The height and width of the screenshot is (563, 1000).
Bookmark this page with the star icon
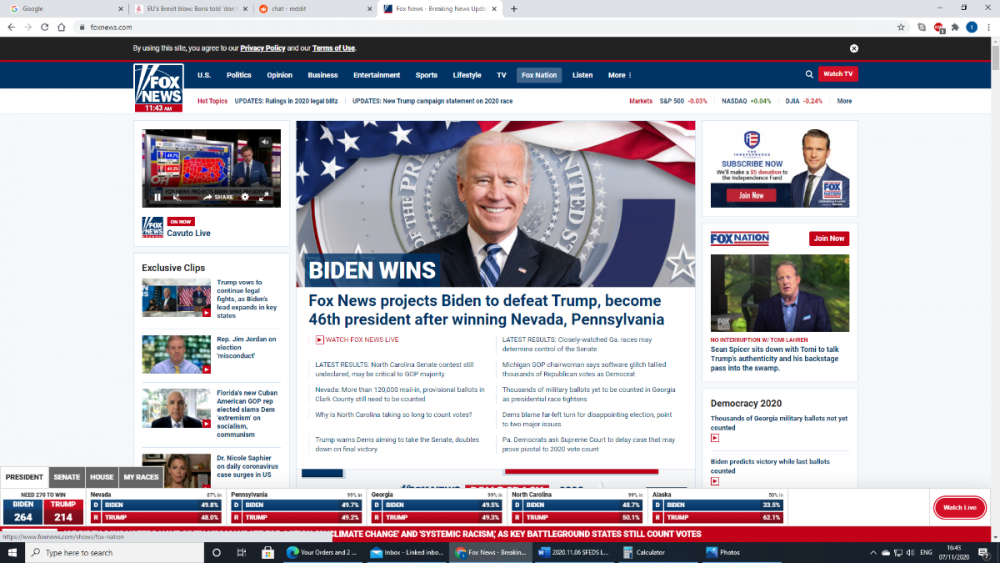[901, 27]
